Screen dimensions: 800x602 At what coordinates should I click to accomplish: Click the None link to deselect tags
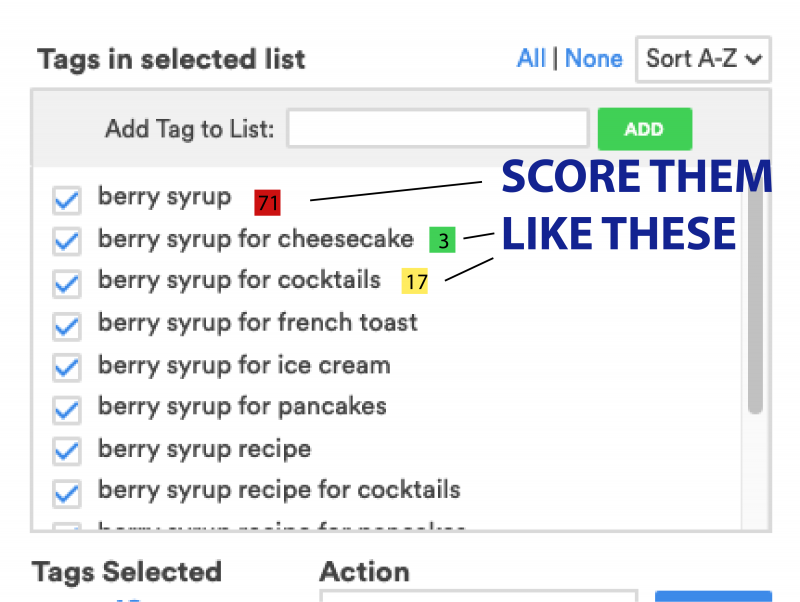[x=593, y=59]
